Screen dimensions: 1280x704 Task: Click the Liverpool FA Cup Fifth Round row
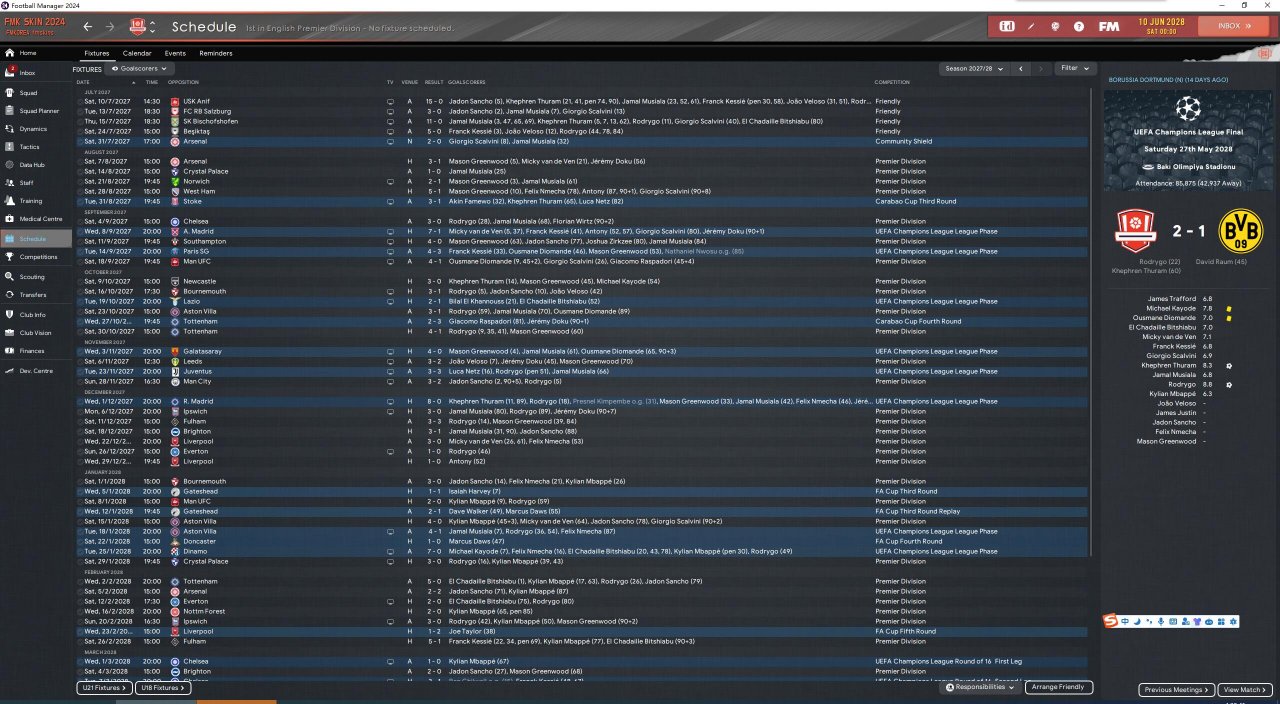pyautogui.click(x=582, y=631)
